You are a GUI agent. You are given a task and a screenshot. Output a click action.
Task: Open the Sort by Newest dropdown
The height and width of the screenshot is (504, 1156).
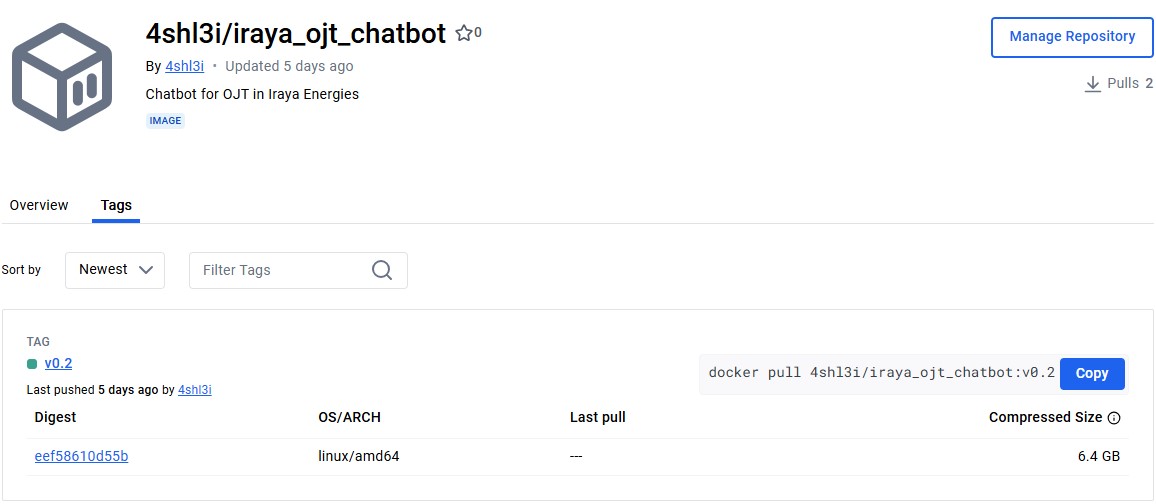pyautogui.click(x=115, y=270)
